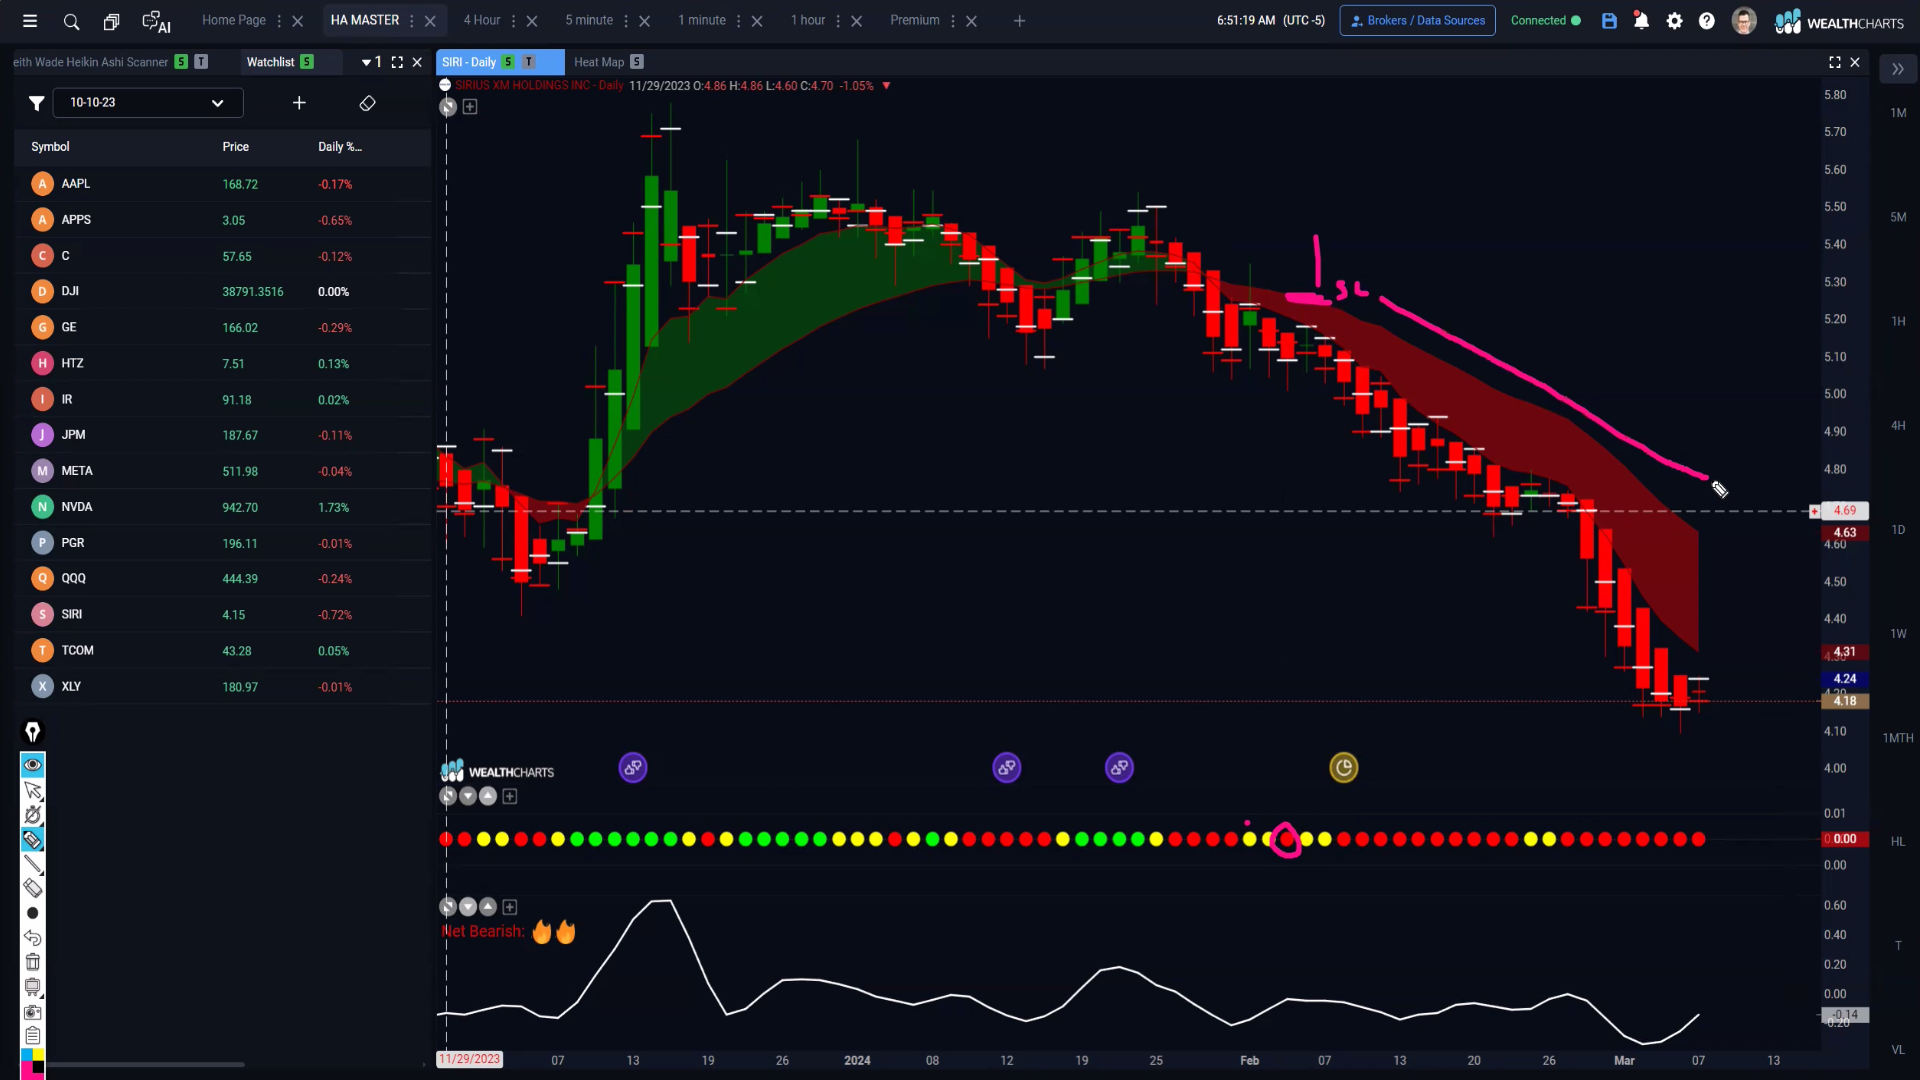The width and height of the screenshot is (1920, 1080).
Task: Click the watchlist filter funnel icon
Action: (36, 103)
